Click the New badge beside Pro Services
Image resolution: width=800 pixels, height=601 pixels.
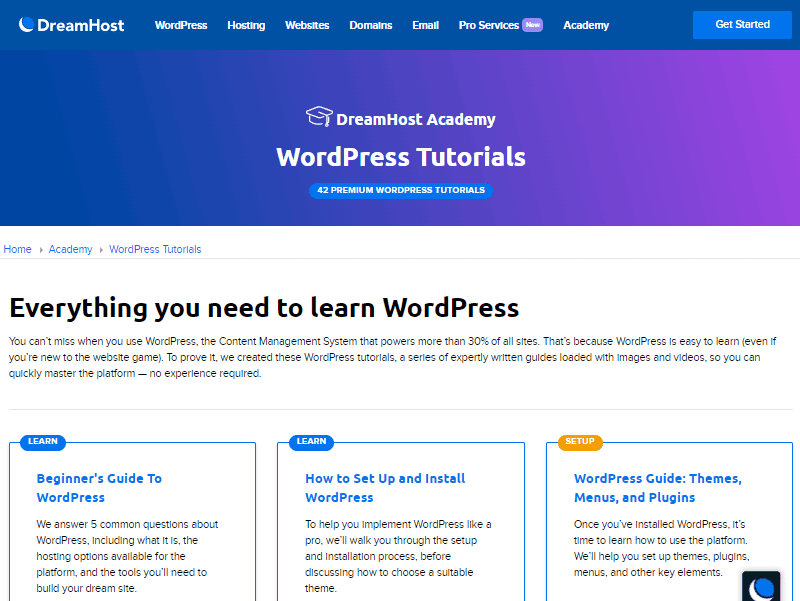click(532, 25)
